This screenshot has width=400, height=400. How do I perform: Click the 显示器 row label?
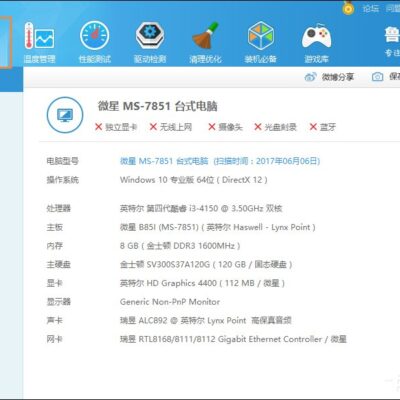(58, 302)
